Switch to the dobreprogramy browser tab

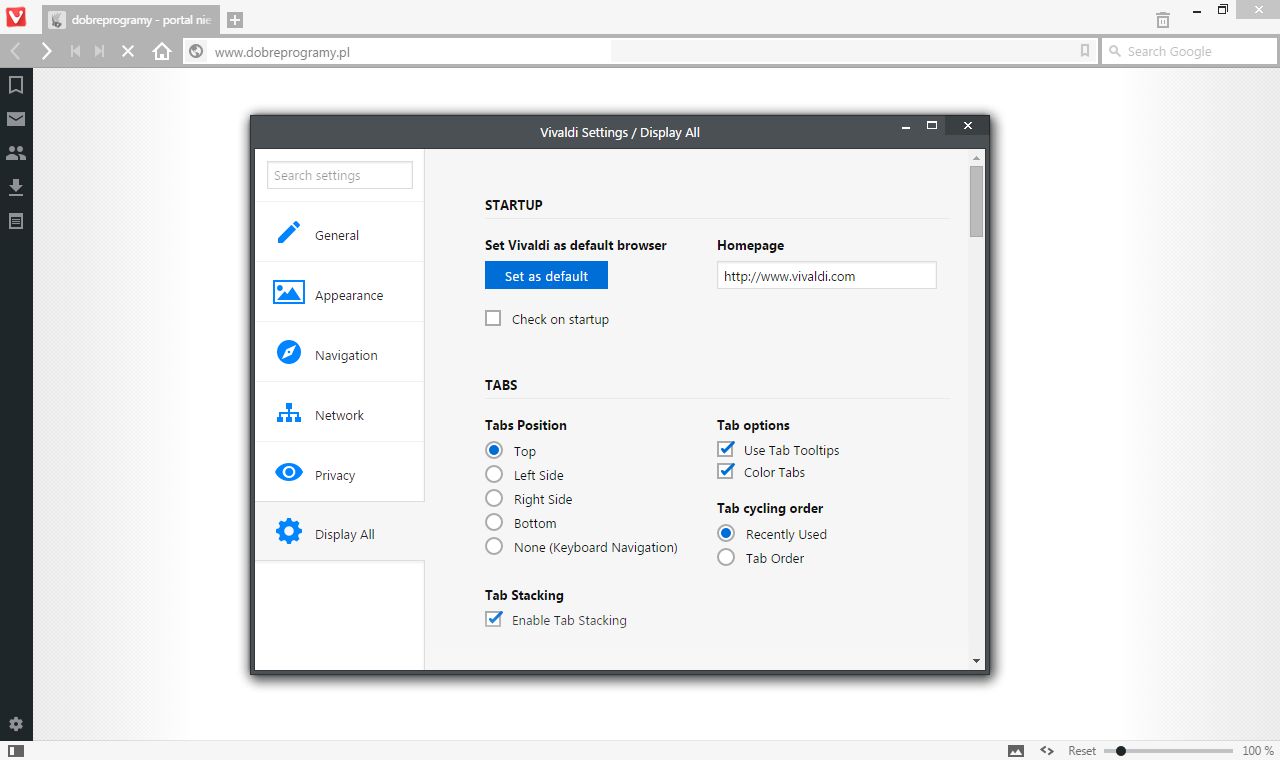pyautogui.click(x=132, y=20)
